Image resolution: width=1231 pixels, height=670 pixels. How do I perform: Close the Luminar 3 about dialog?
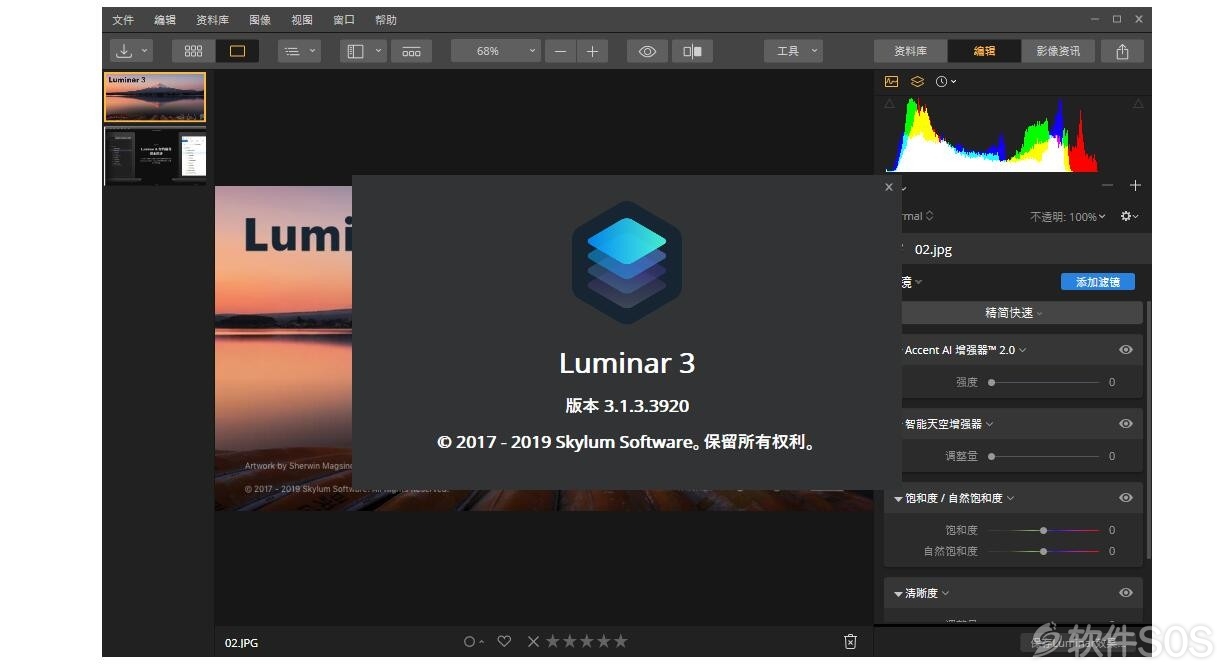889,187
